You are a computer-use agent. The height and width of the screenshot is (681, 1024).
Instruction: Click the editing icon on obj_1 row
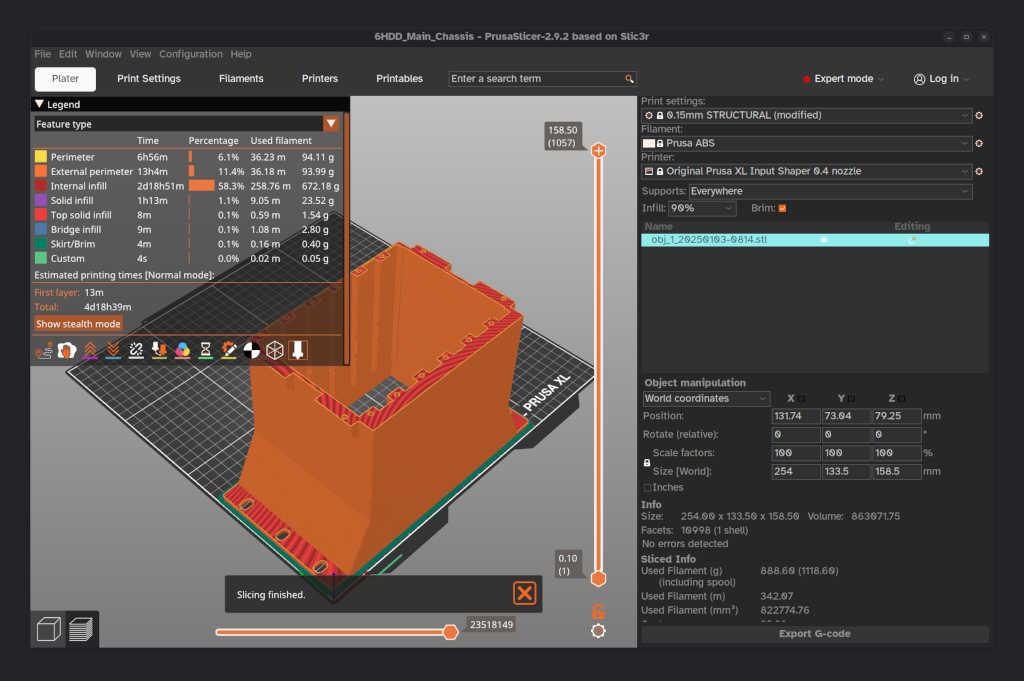(913, 240)
